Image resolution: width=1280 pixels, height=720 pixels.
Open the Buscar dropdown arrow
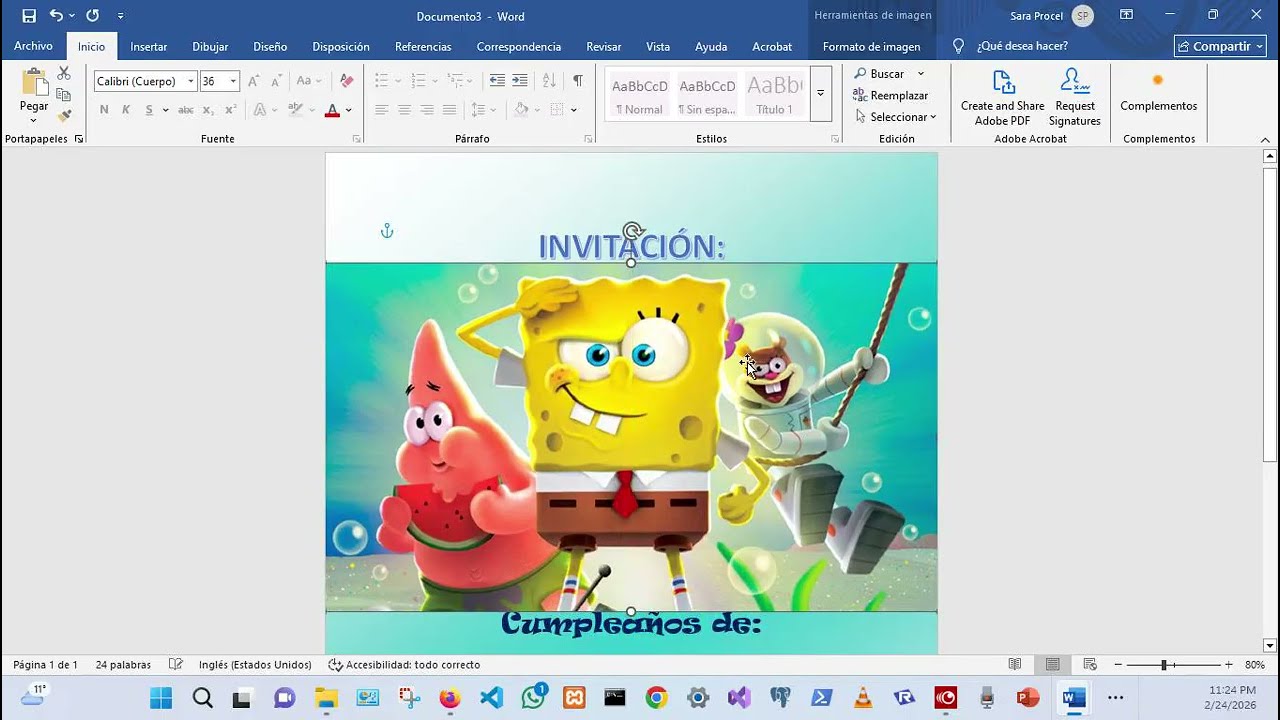[x=921, y=74]
